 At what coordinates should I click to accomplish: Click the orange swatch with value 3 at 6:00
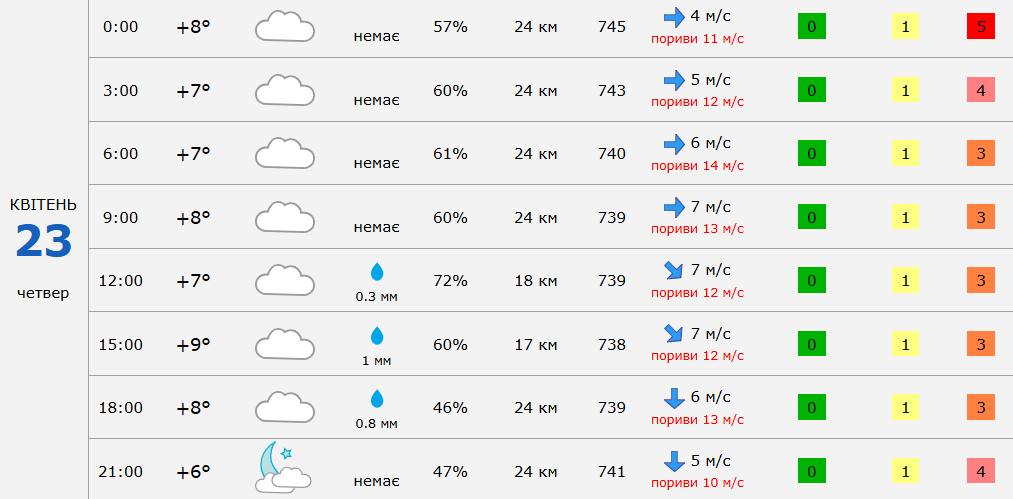click(981, 154)
